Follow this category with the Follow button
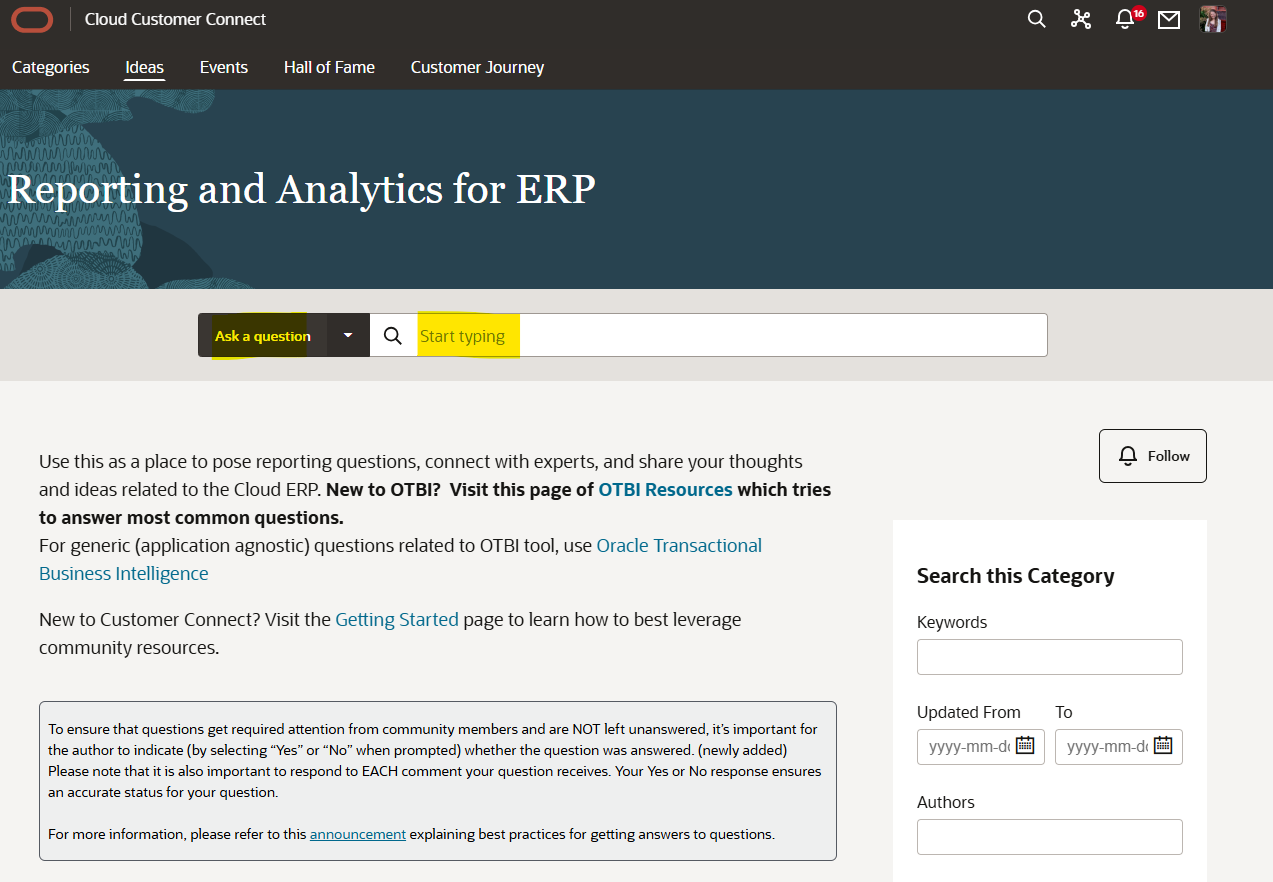The image size is (1273, 882). coord(1153,456)
